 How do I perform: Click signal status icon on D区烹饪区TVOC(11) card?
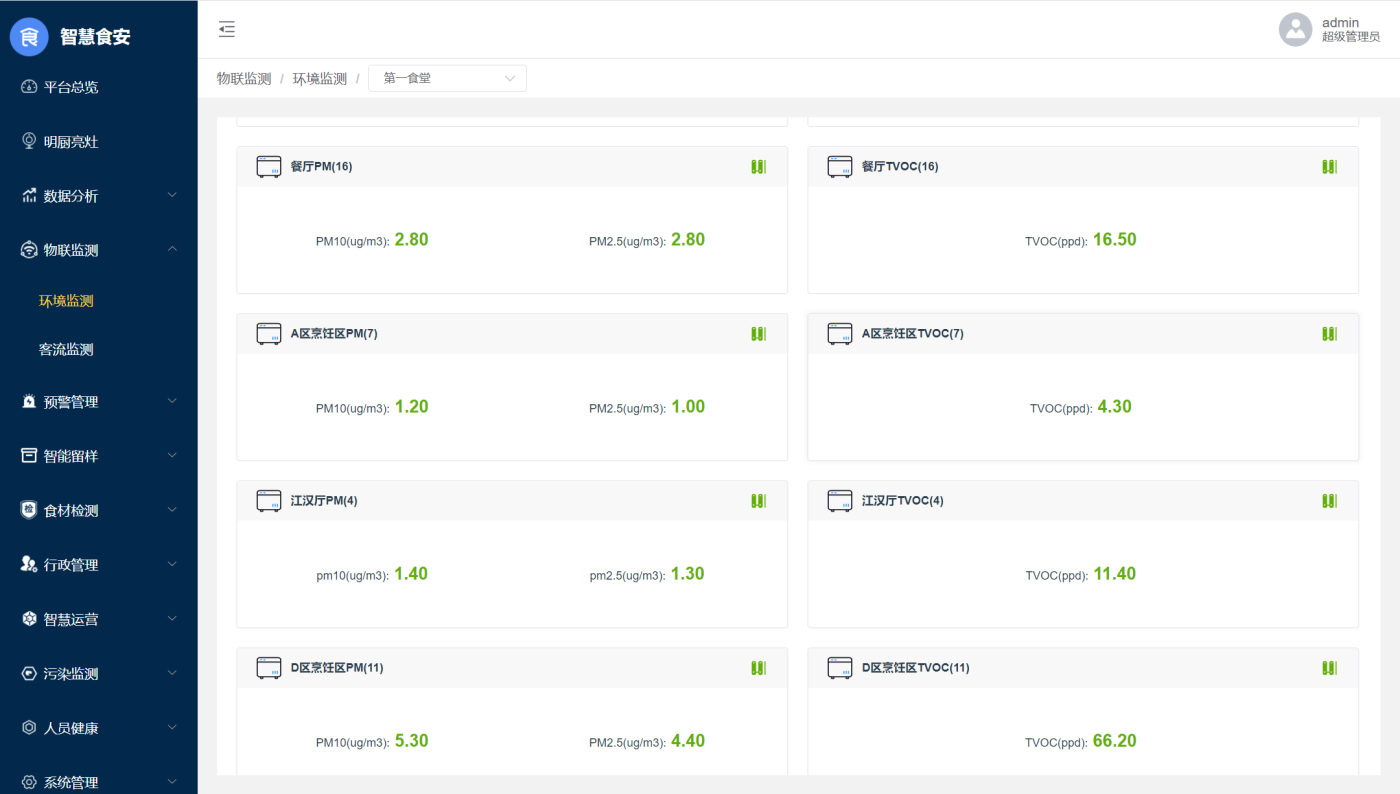(1329, 668)
